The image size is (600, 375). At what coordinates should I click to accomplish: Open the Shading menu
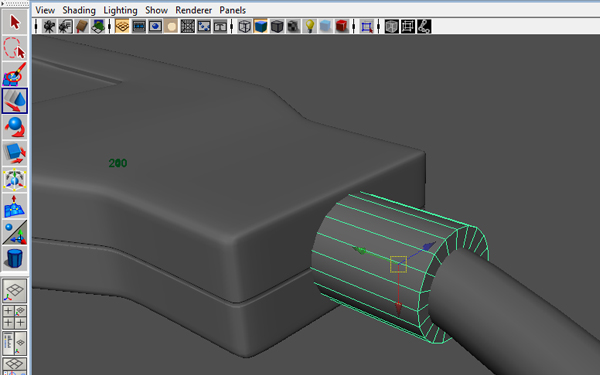tap(79, 10)
